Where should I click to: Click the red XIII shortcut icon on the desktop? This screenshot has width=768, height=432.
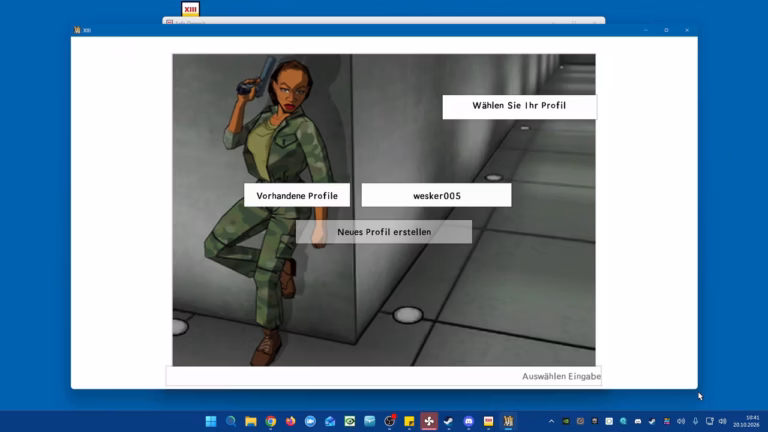(x=190, y=9)
